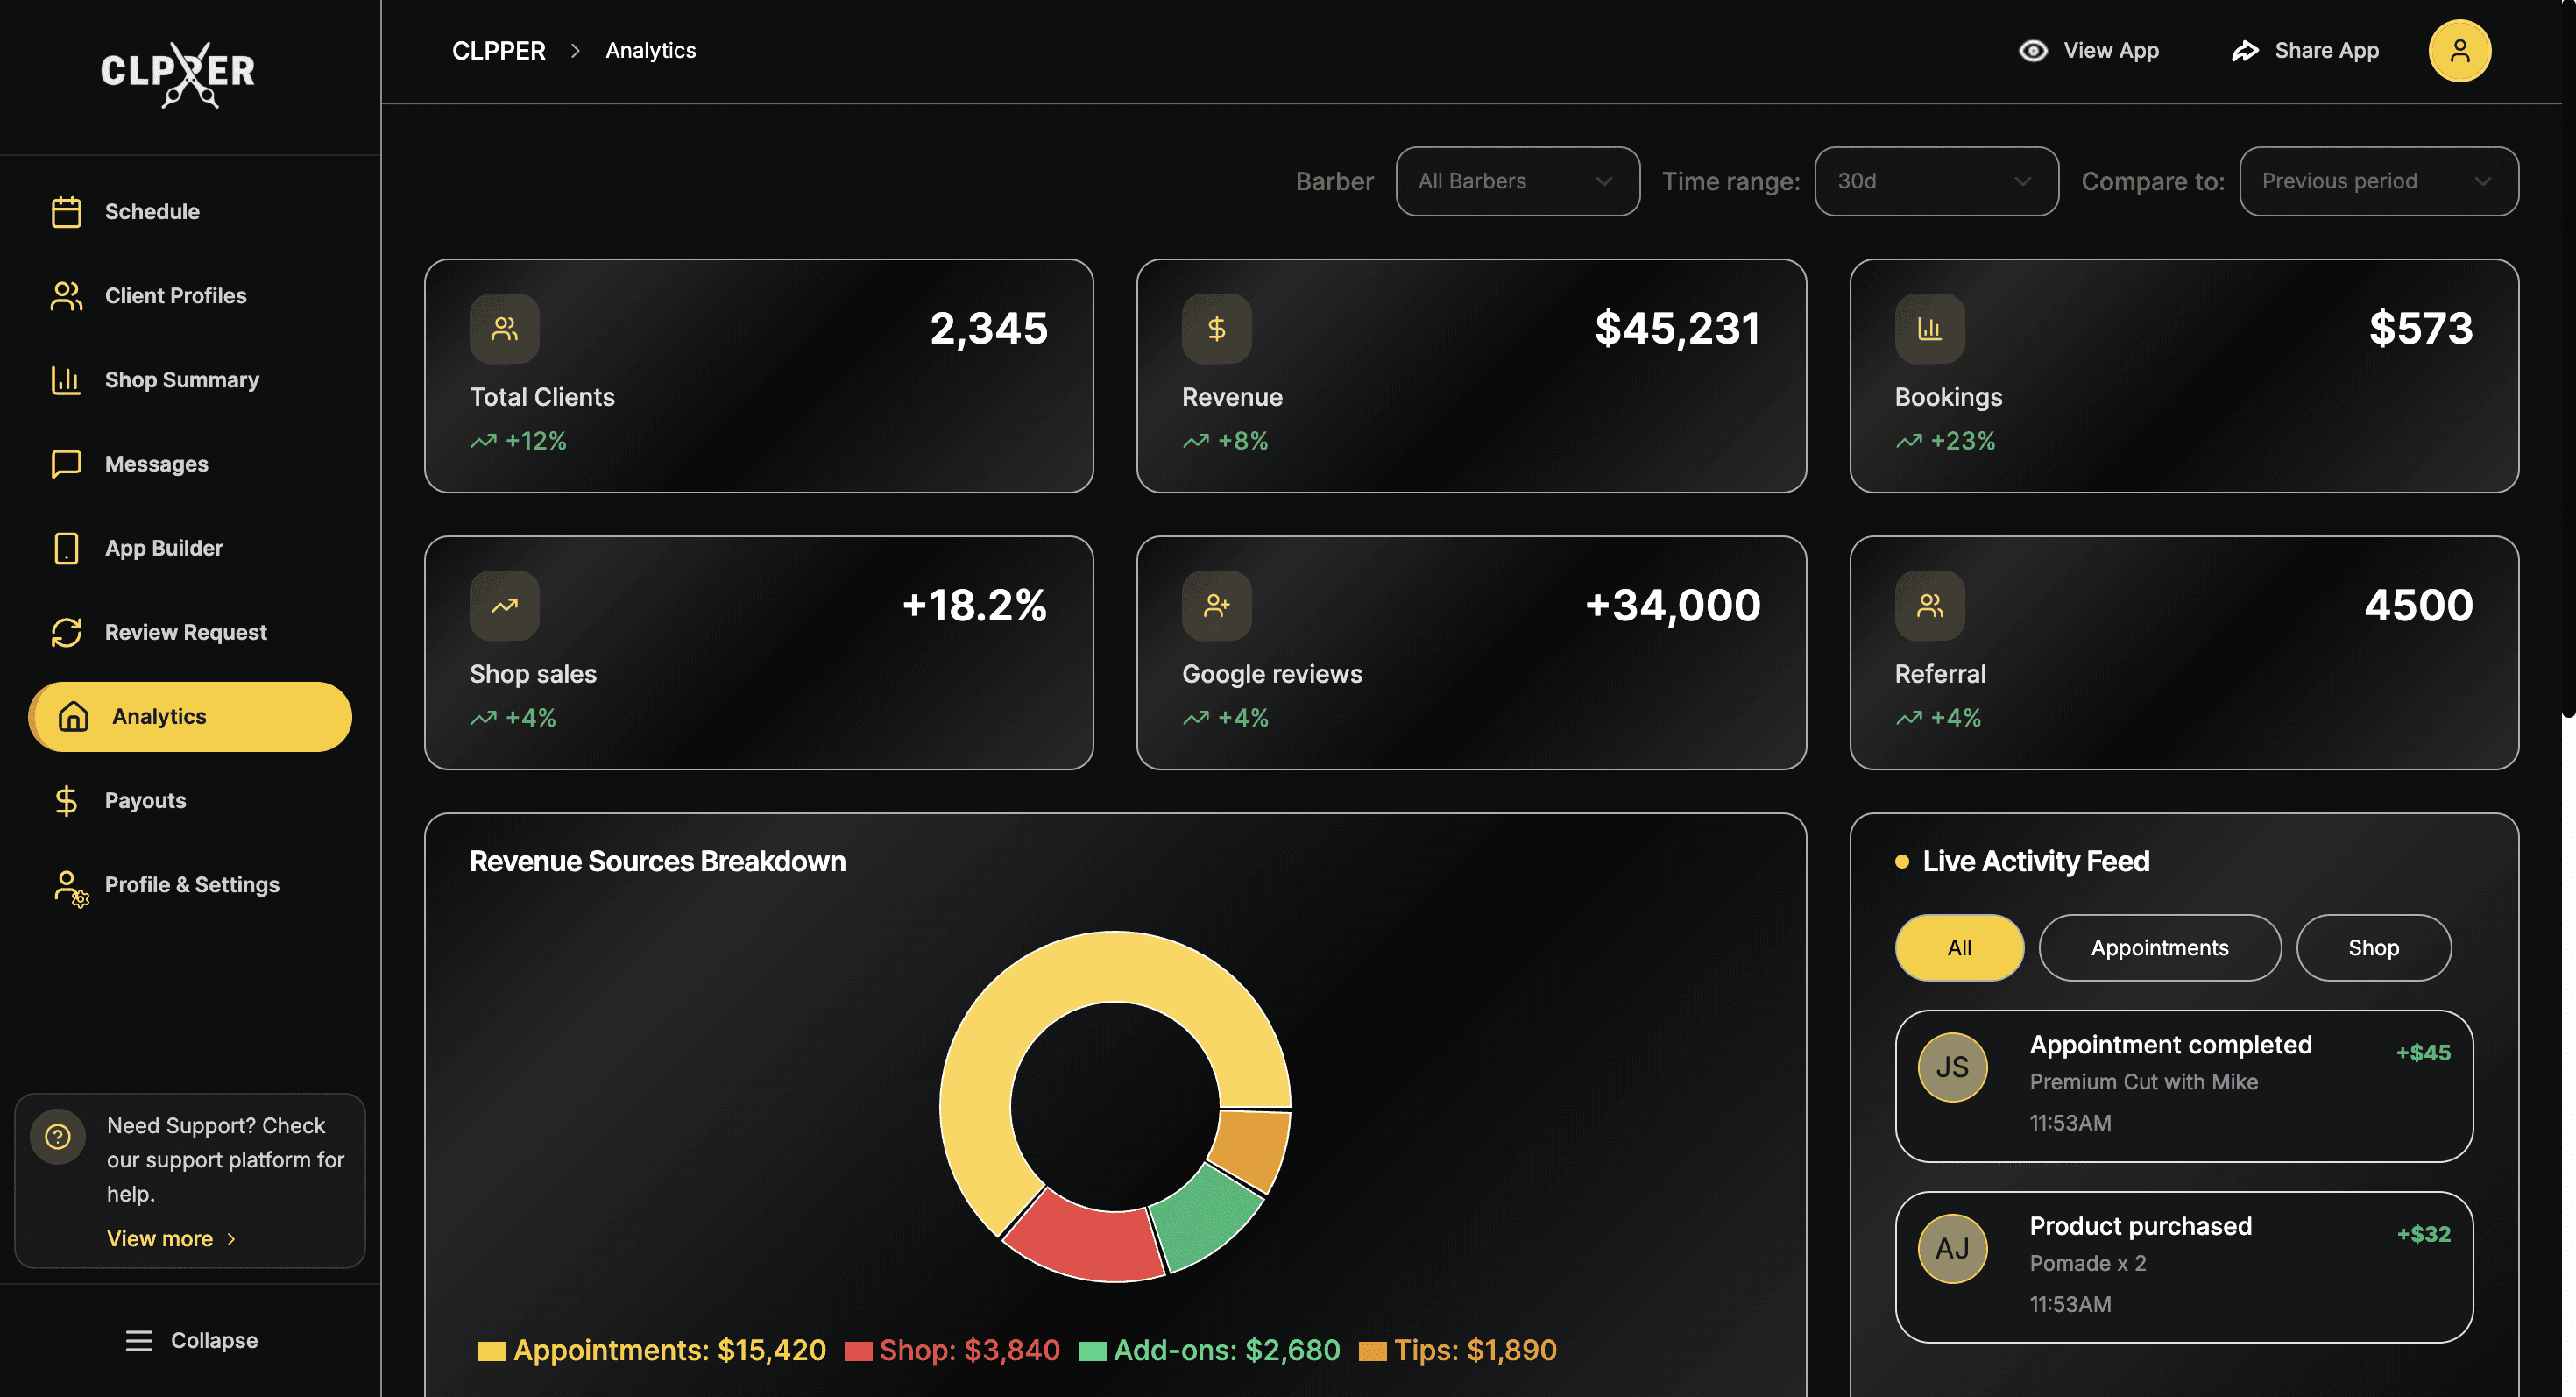Screen dimensions: 2576x1397
Task: Open the user avatar profile icon
Action: tap(2459, 51)
